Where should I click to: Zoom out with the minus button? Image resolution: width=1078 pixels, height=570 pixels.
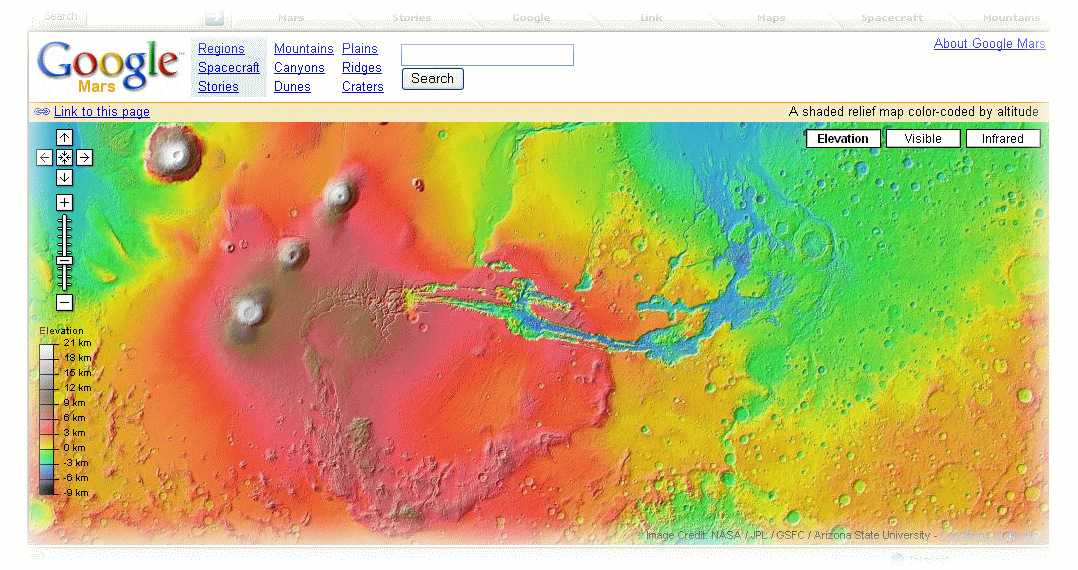64,303
